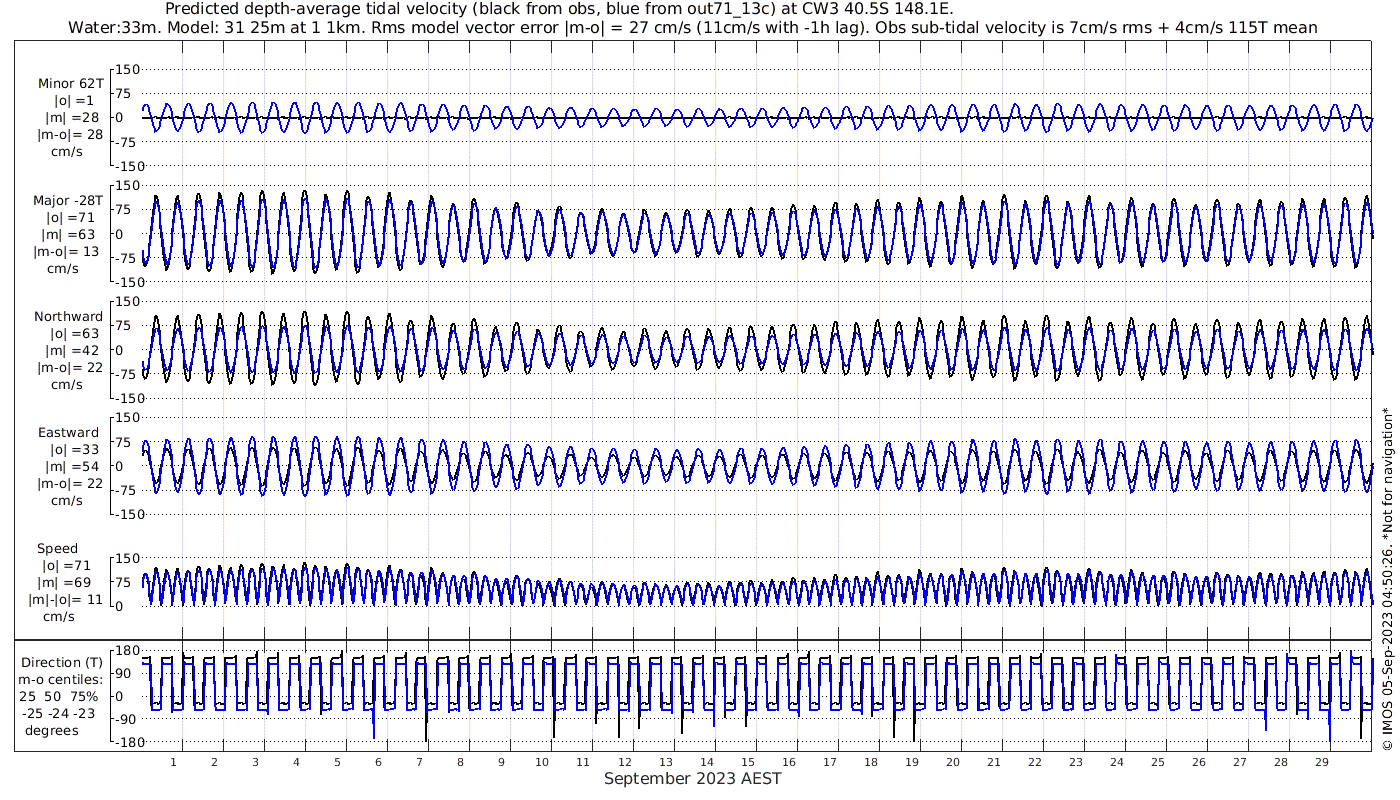Screen dimensions: 1400x800
Task: Click the 'm-o centiles:' label
Action: 62,679
